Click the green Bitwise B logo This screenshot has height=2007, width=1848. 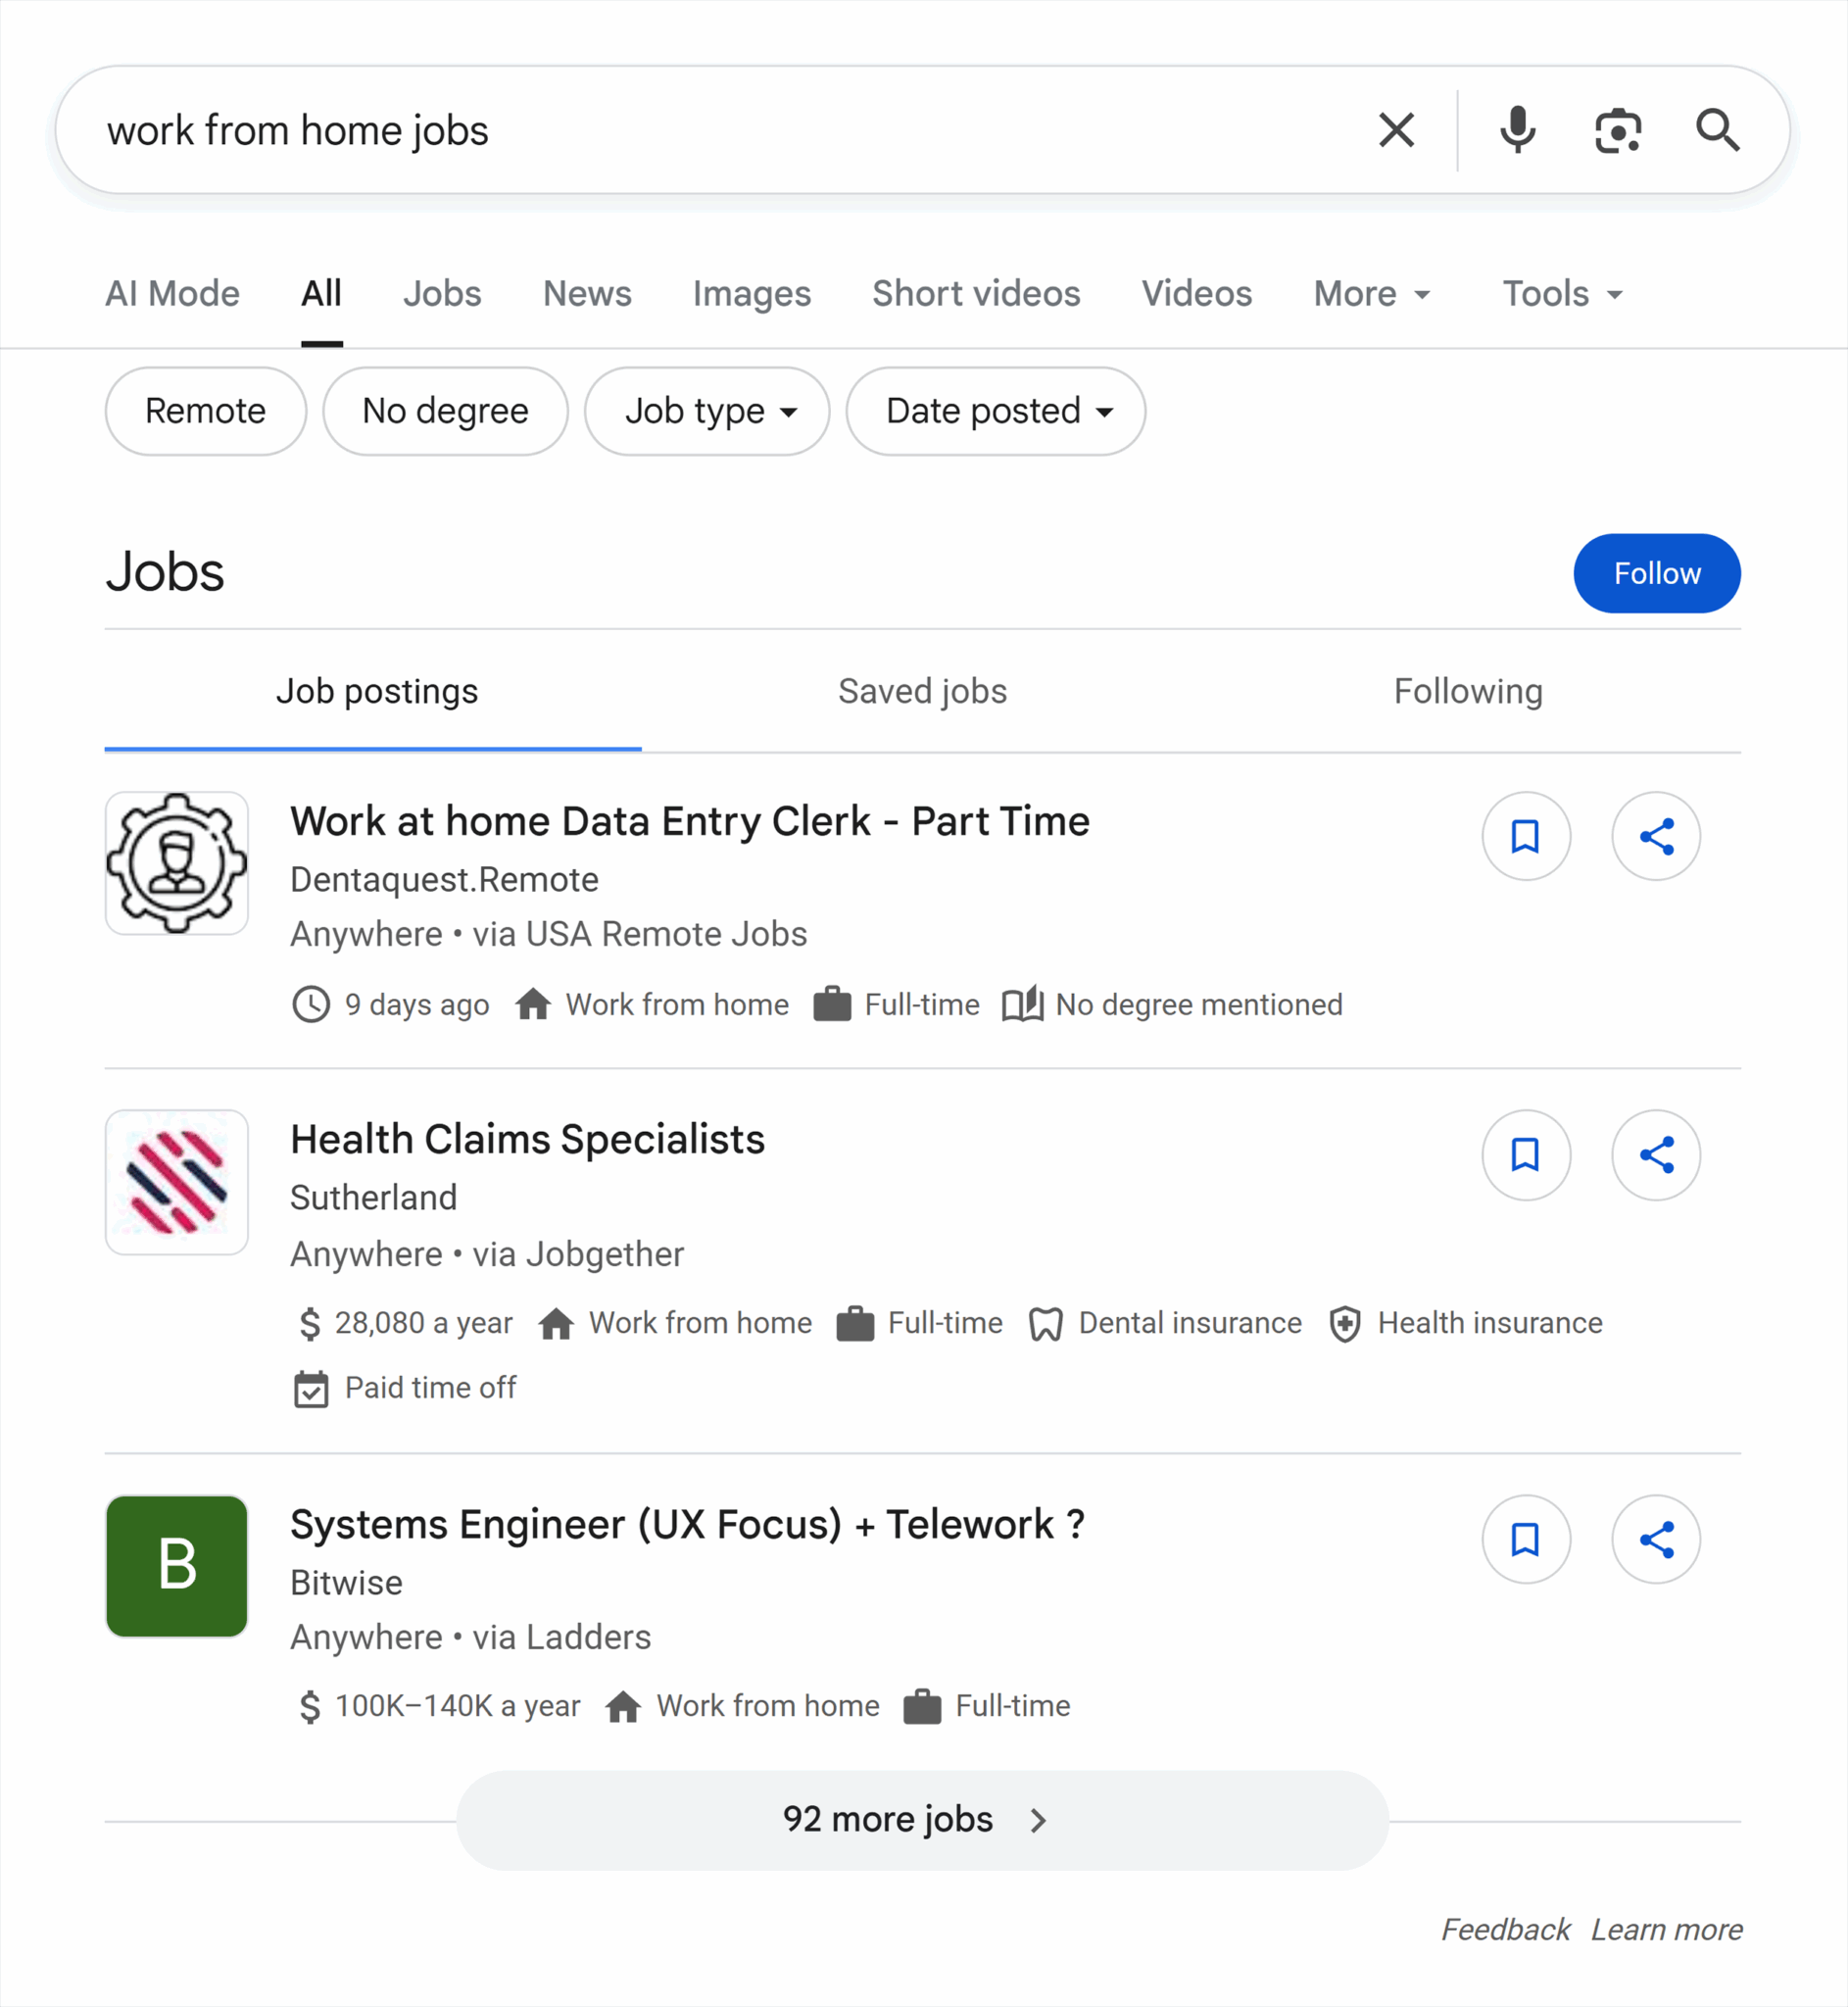177,1566
